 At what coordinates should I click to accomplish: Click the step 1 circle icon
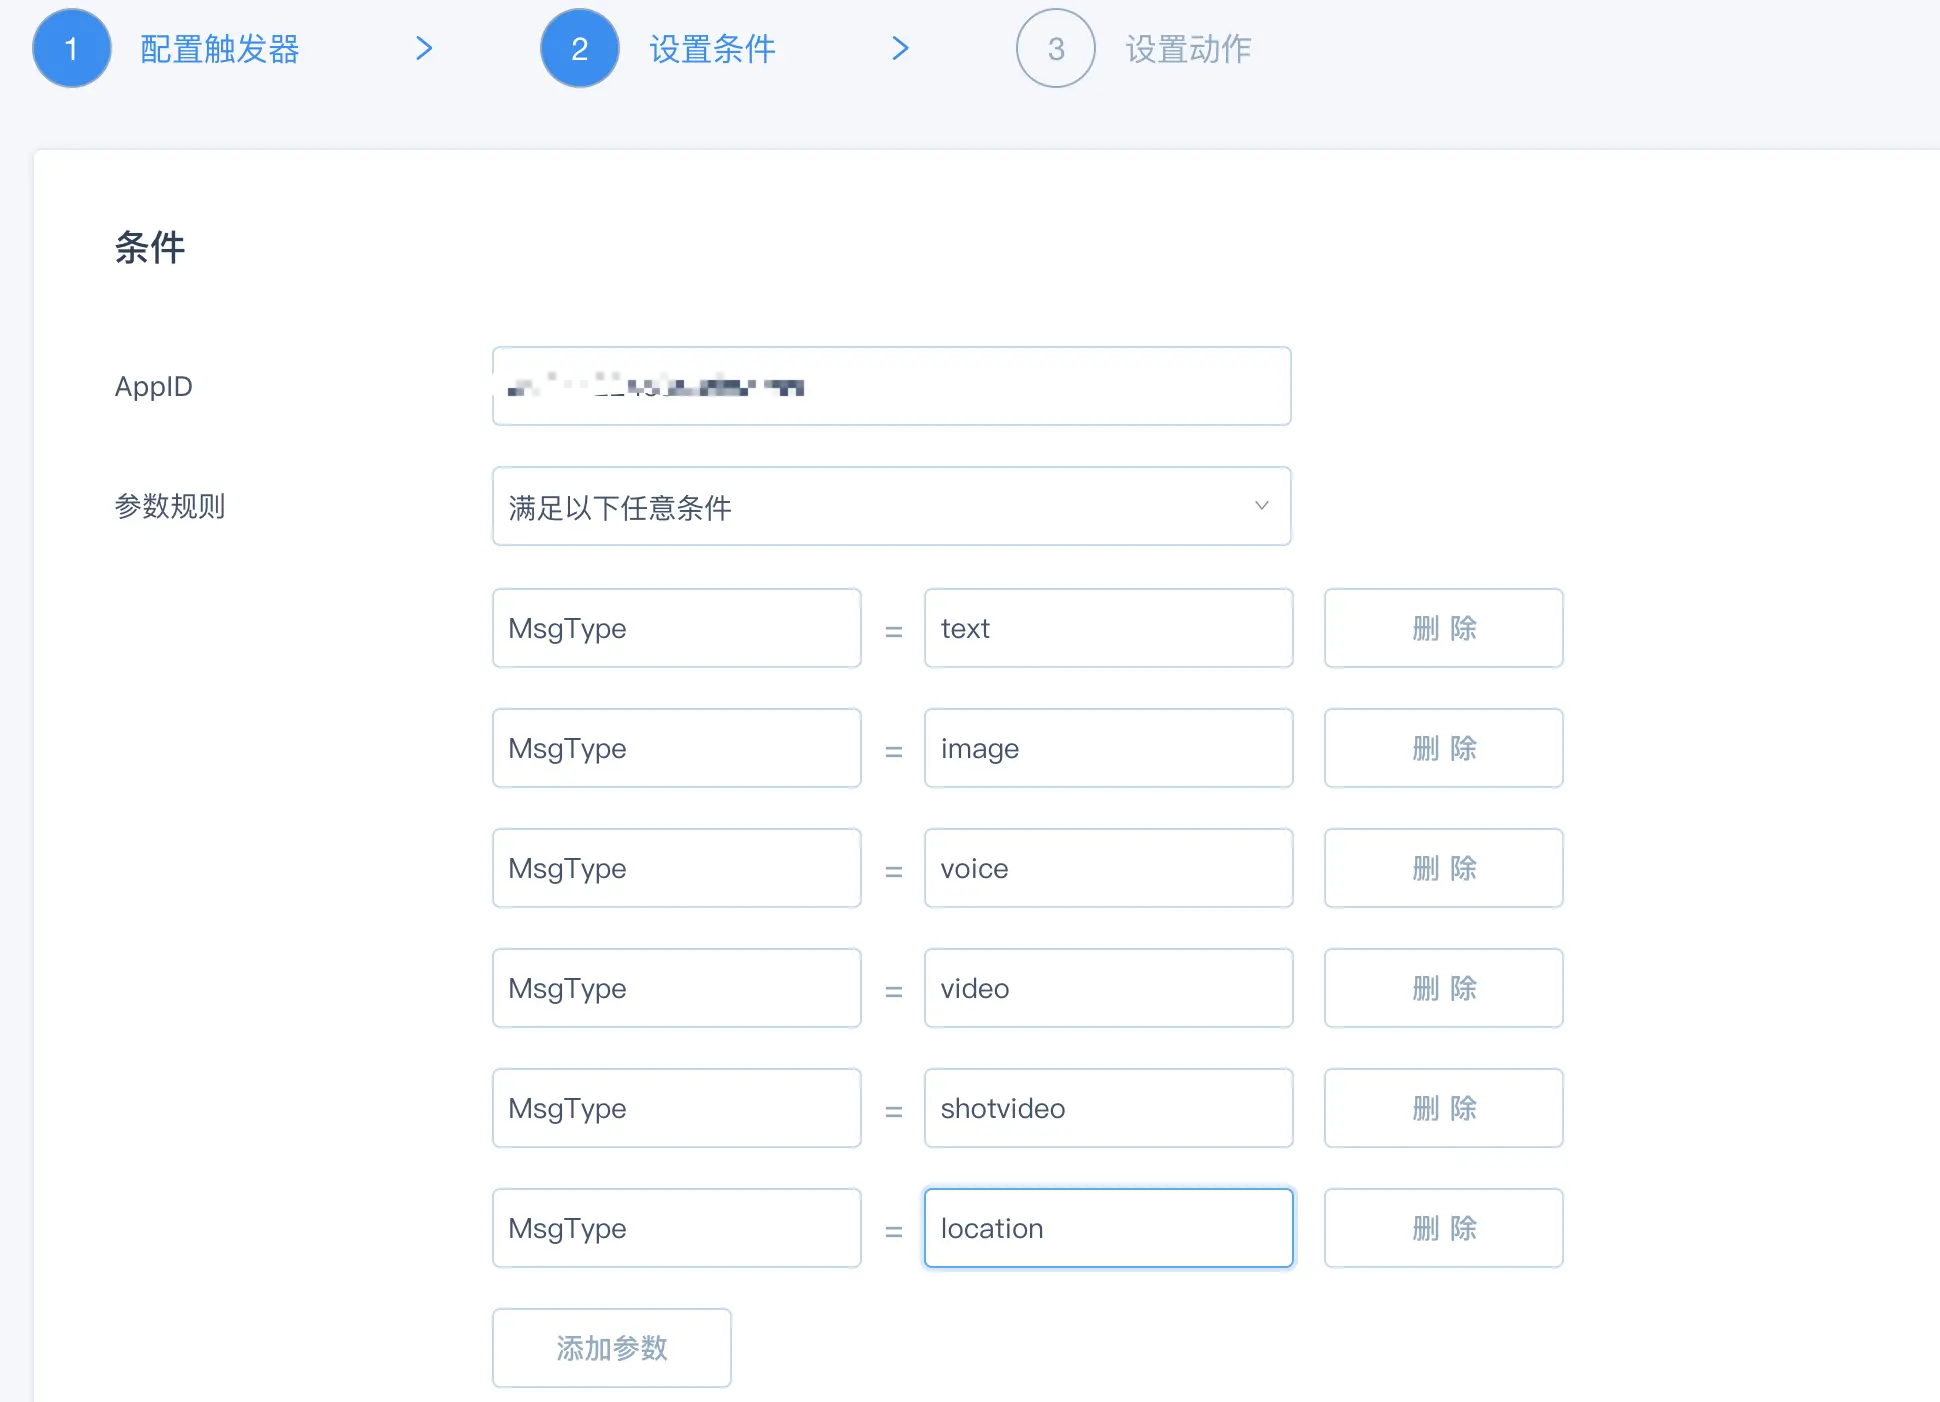(x=71, y=48)
